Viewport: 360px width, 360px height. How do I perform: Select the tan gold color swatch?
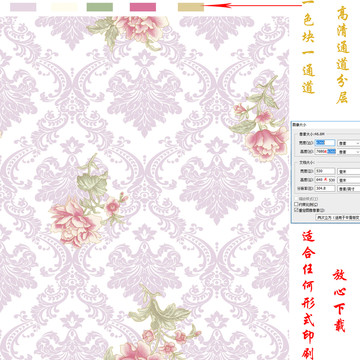pos(191,7)
